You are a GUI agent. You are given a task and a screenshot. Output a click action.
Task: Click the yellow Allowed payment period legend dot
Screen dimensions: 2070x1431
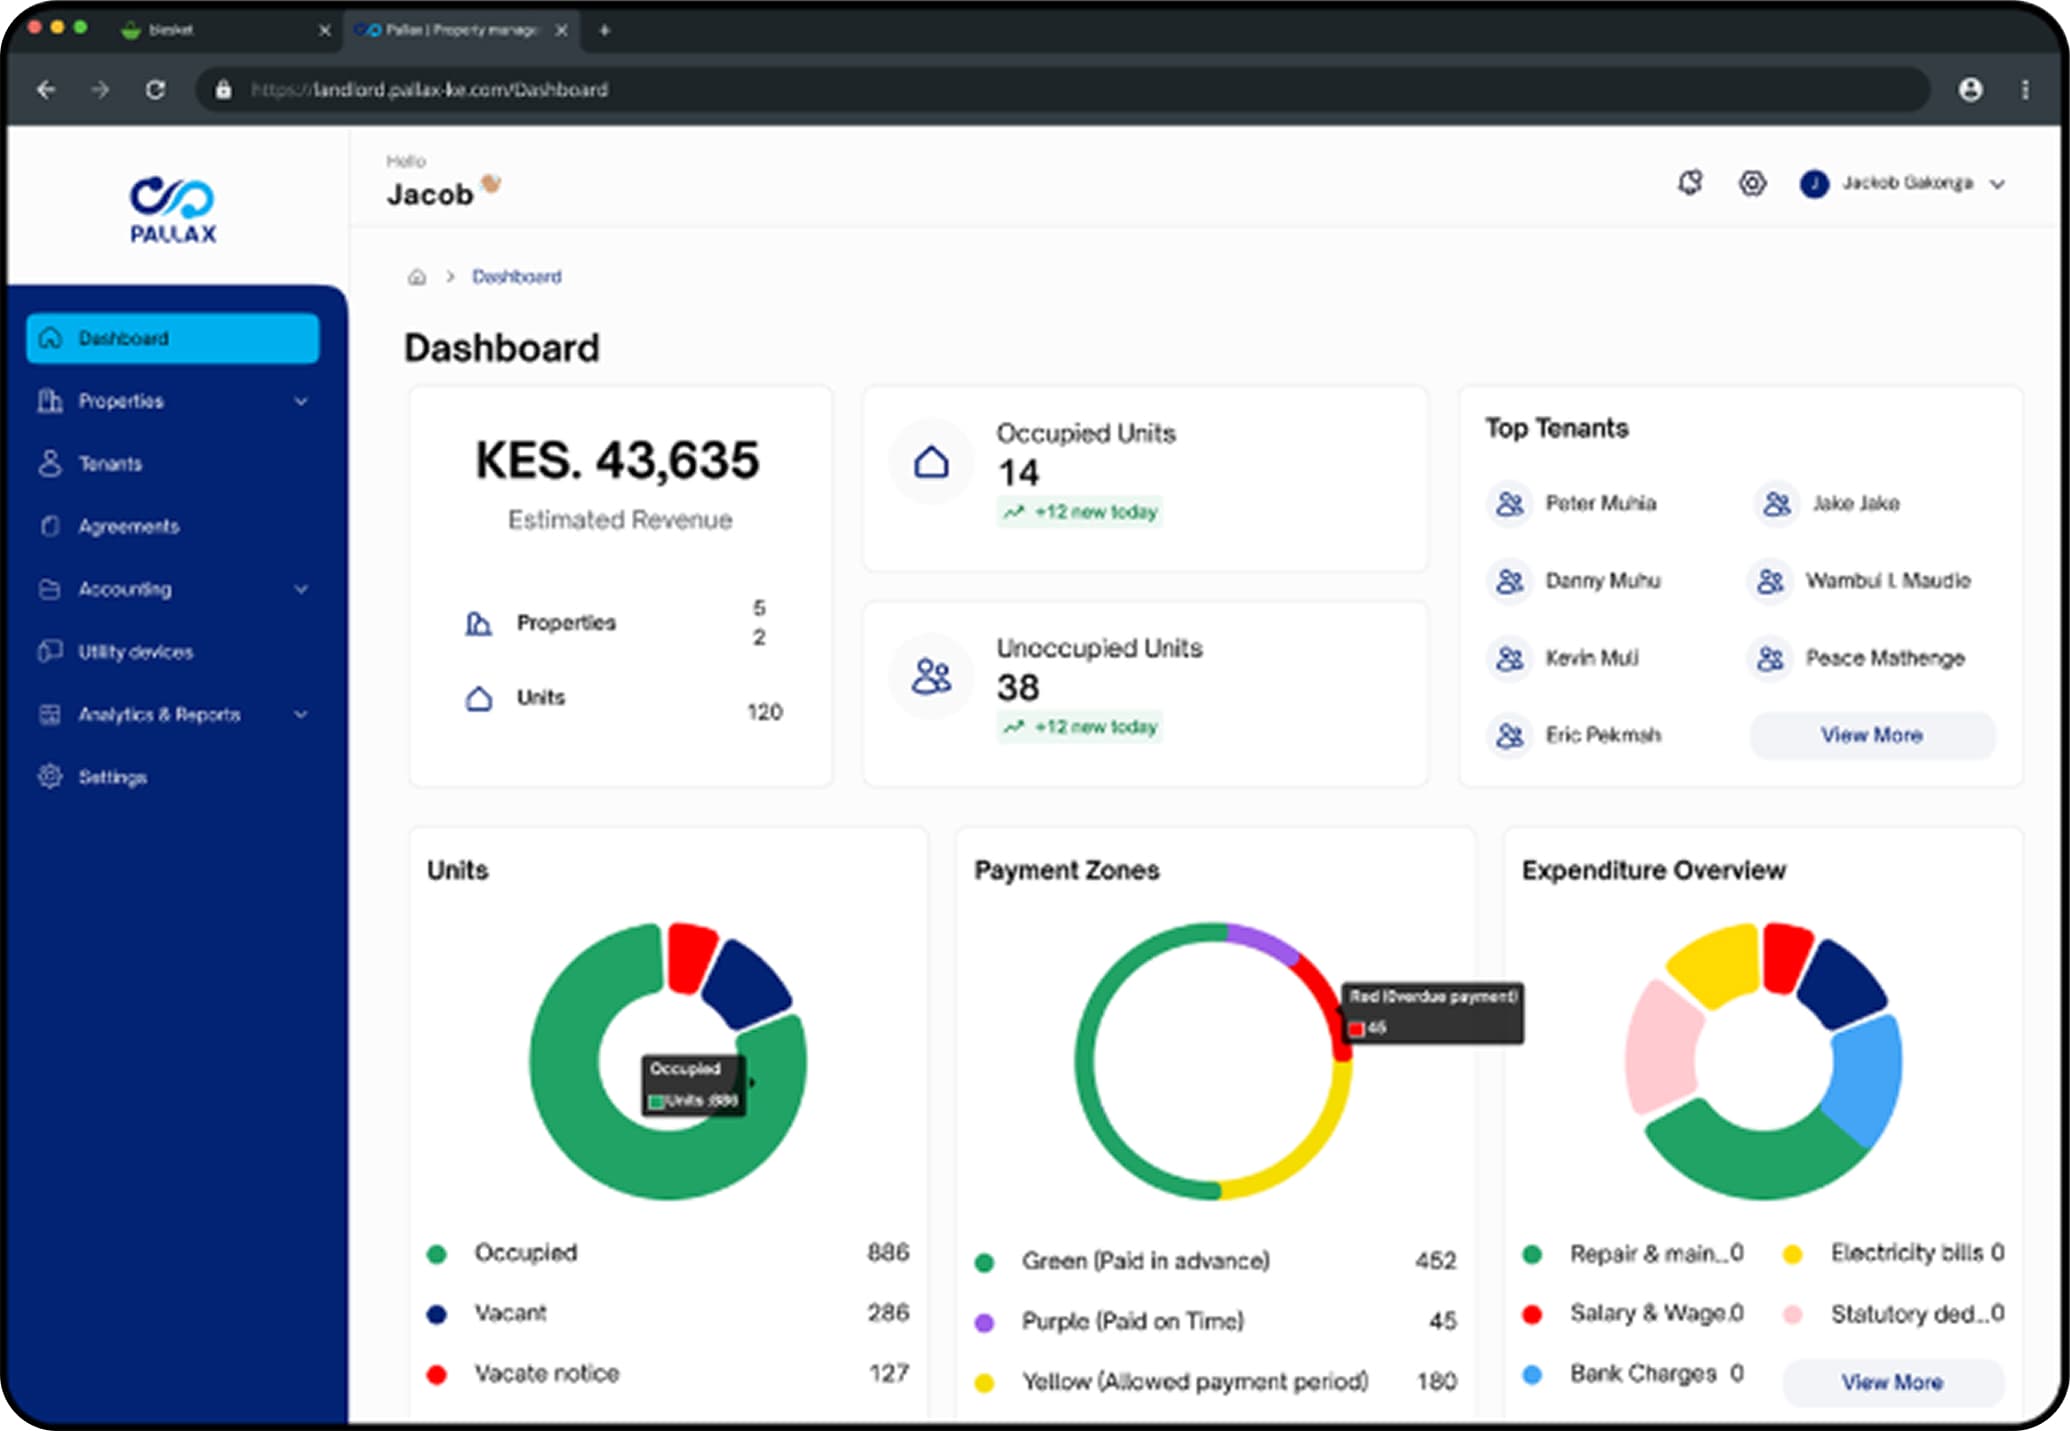pyautogui.click(x=984, y=1382)
